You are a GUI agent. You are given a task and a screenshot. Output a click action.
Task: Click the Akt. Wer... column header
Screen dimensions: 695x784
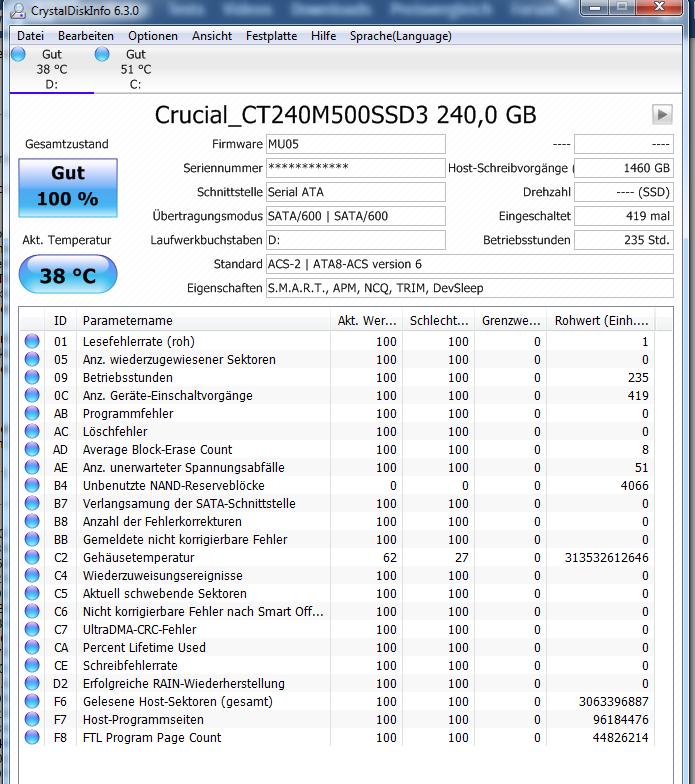tap(366, 320)
